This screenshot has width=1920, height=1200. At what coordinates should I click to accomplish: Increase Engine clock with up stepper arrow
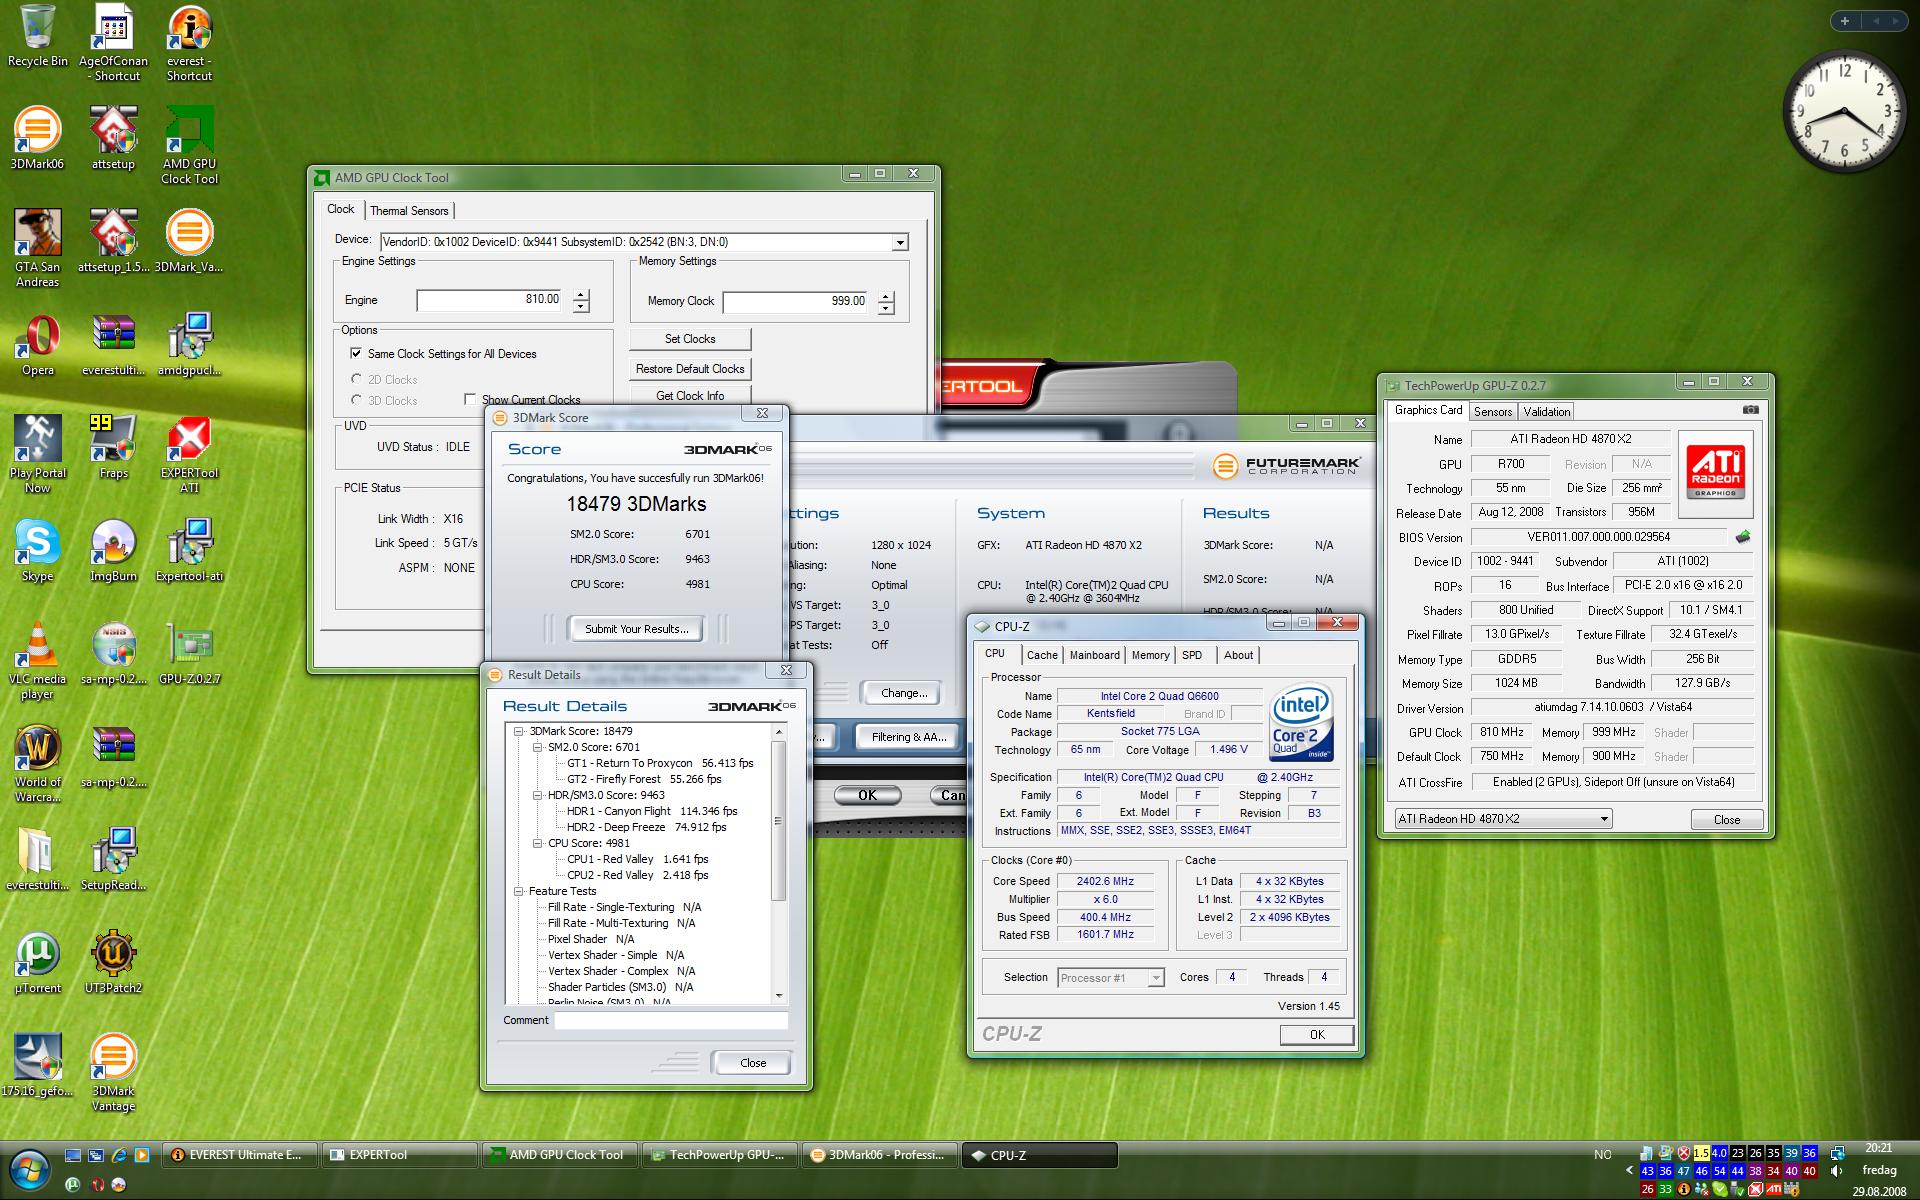[581, 294]
